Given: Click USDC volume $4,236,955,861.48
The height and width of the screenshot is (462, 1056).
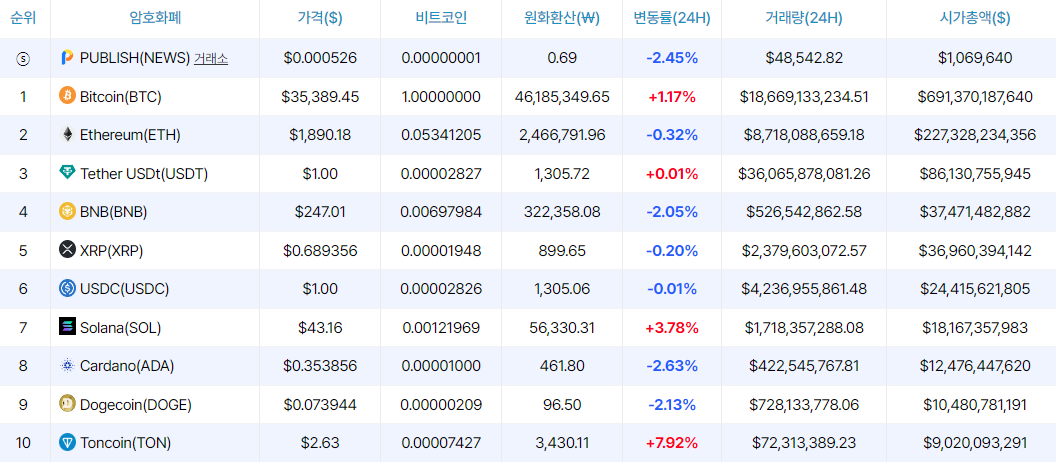Looking at the screenshot, I should coord(804,290).
